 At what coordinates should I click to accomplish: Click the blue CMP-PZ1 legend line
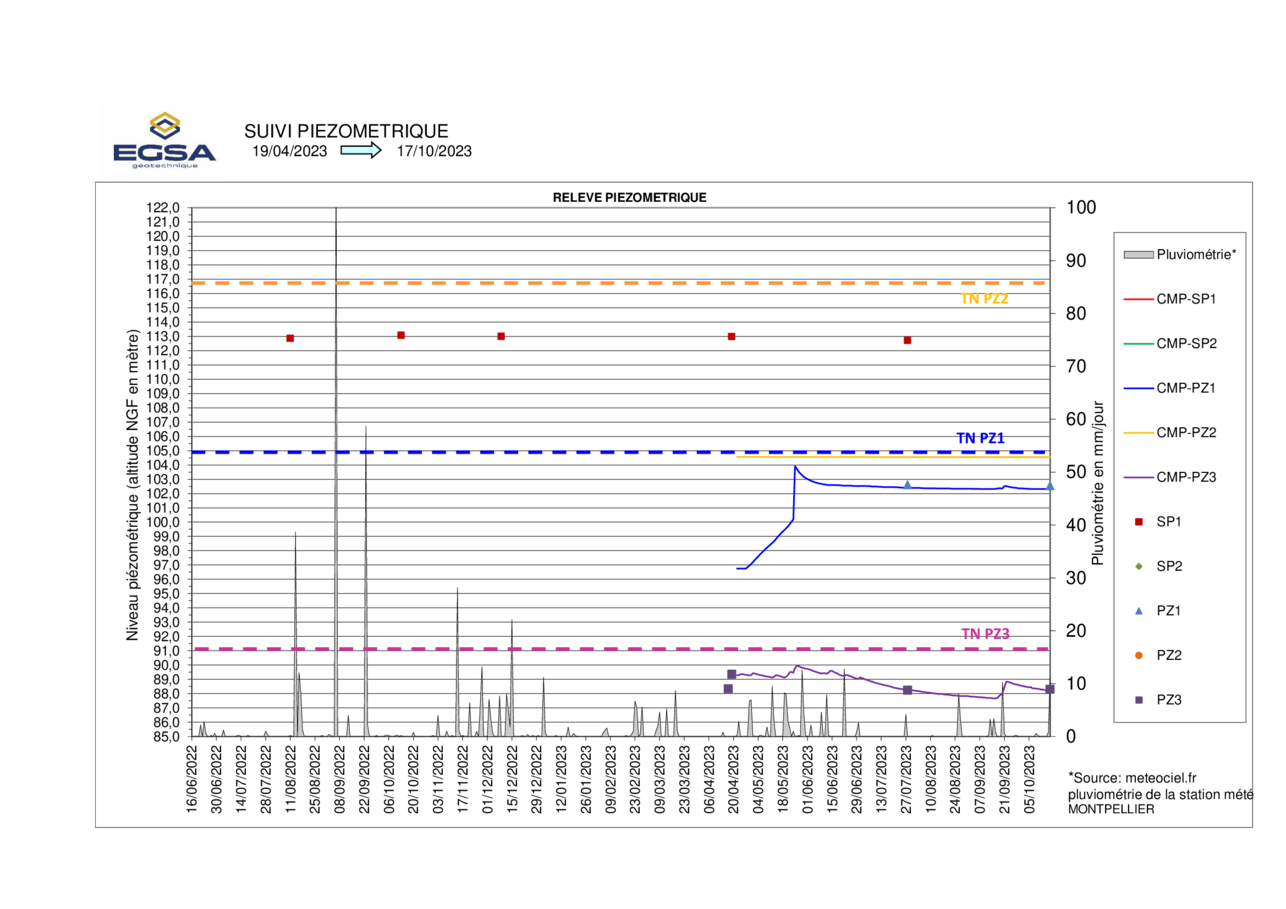coord(1137,388)
